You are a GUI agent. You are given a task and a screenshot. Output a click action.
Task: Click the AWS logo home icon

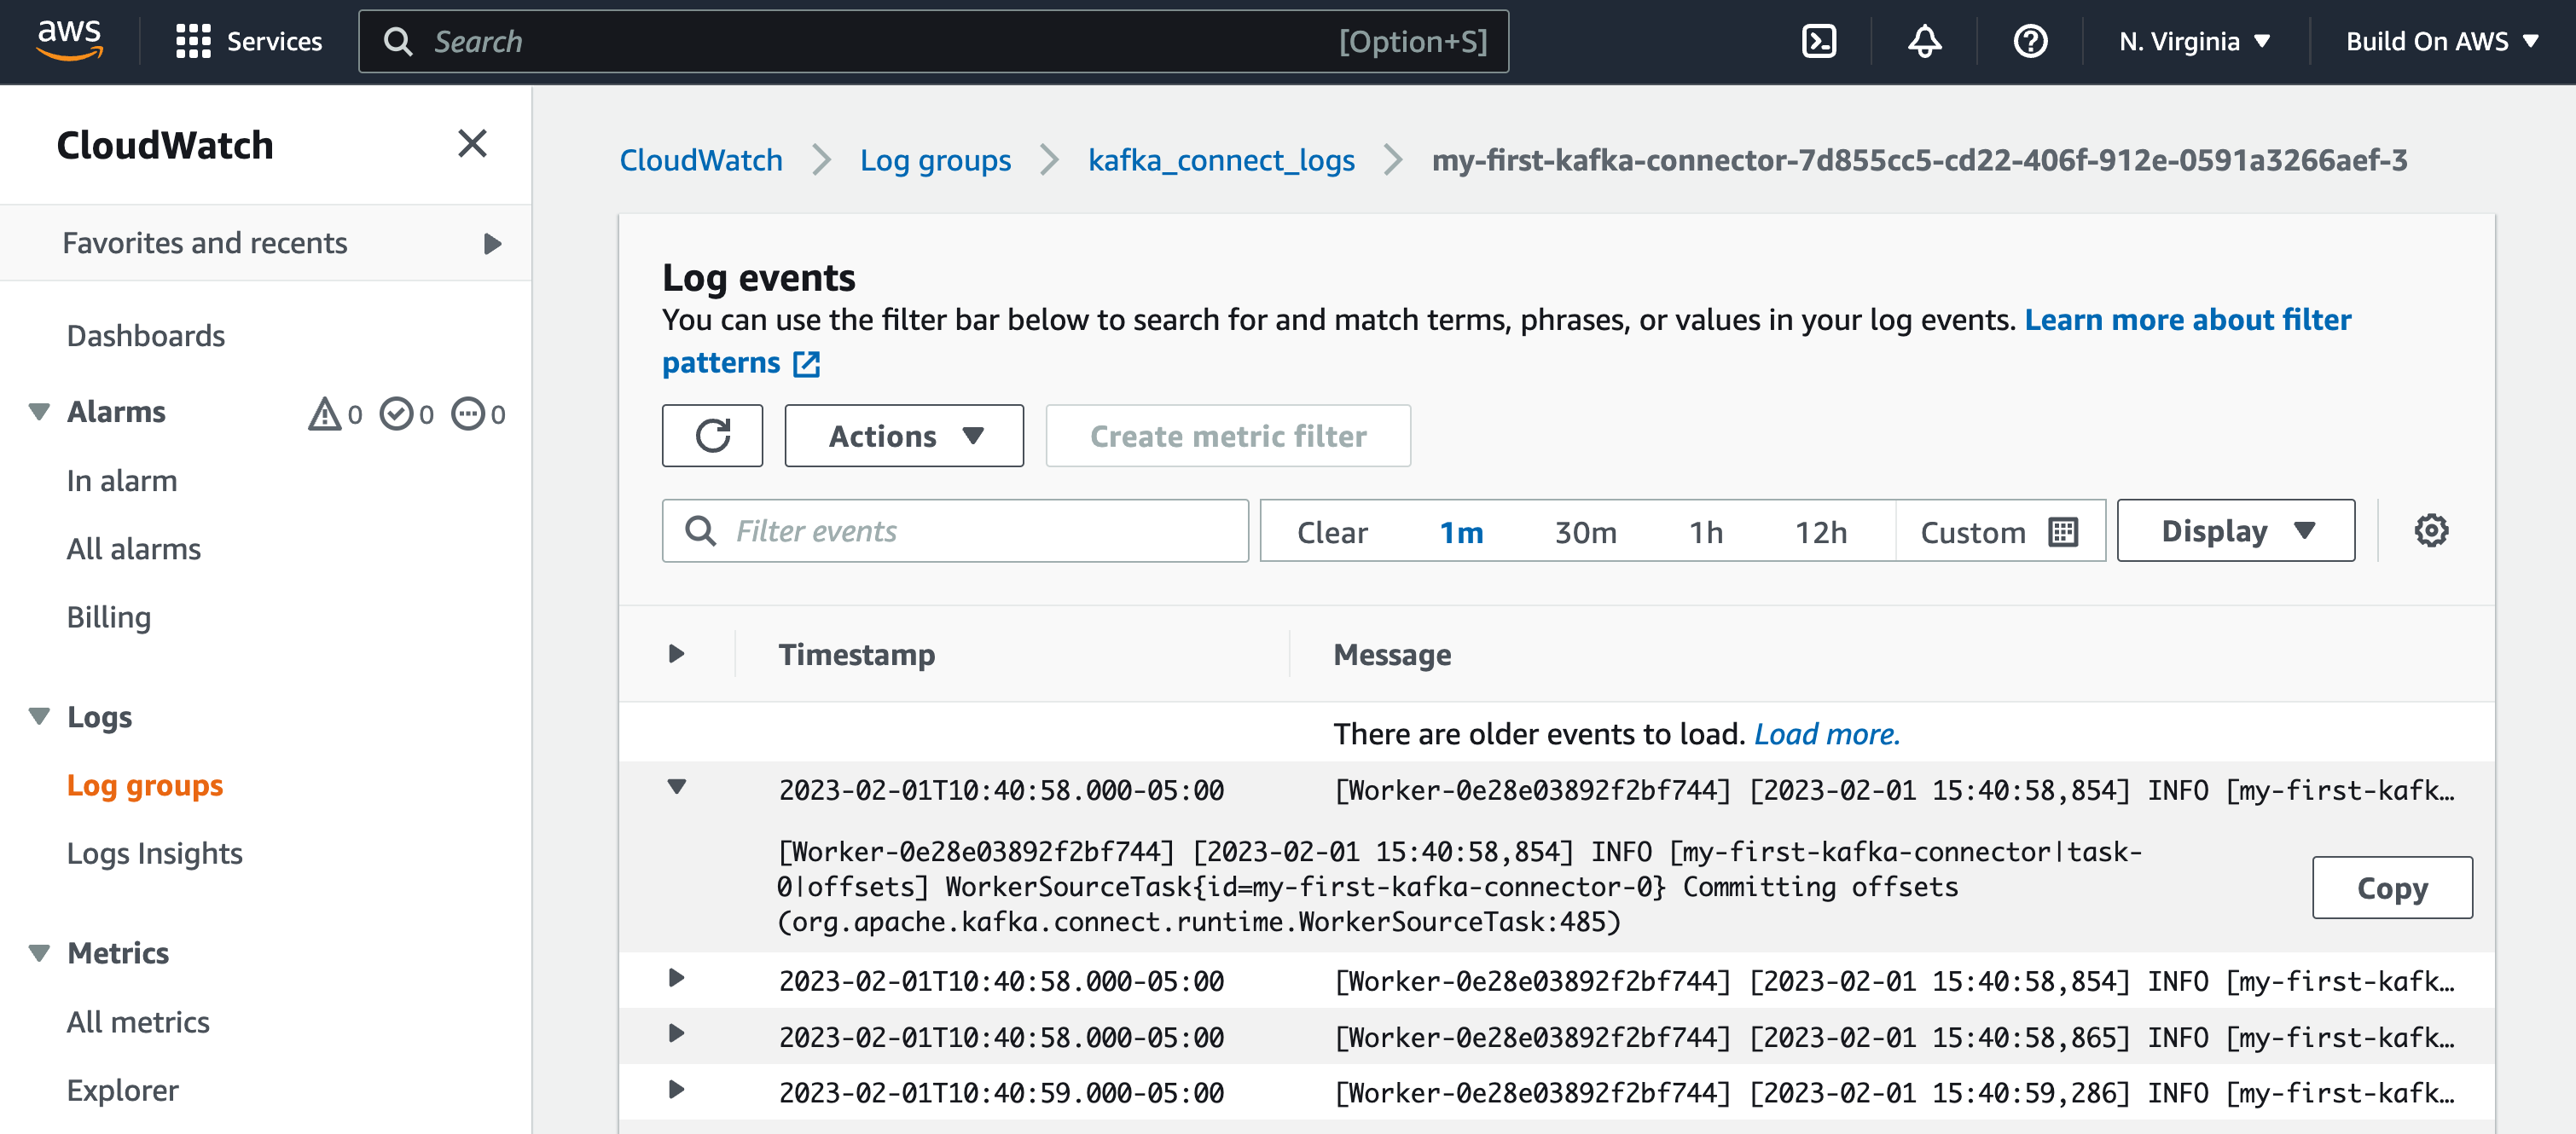tap(69, 41)
